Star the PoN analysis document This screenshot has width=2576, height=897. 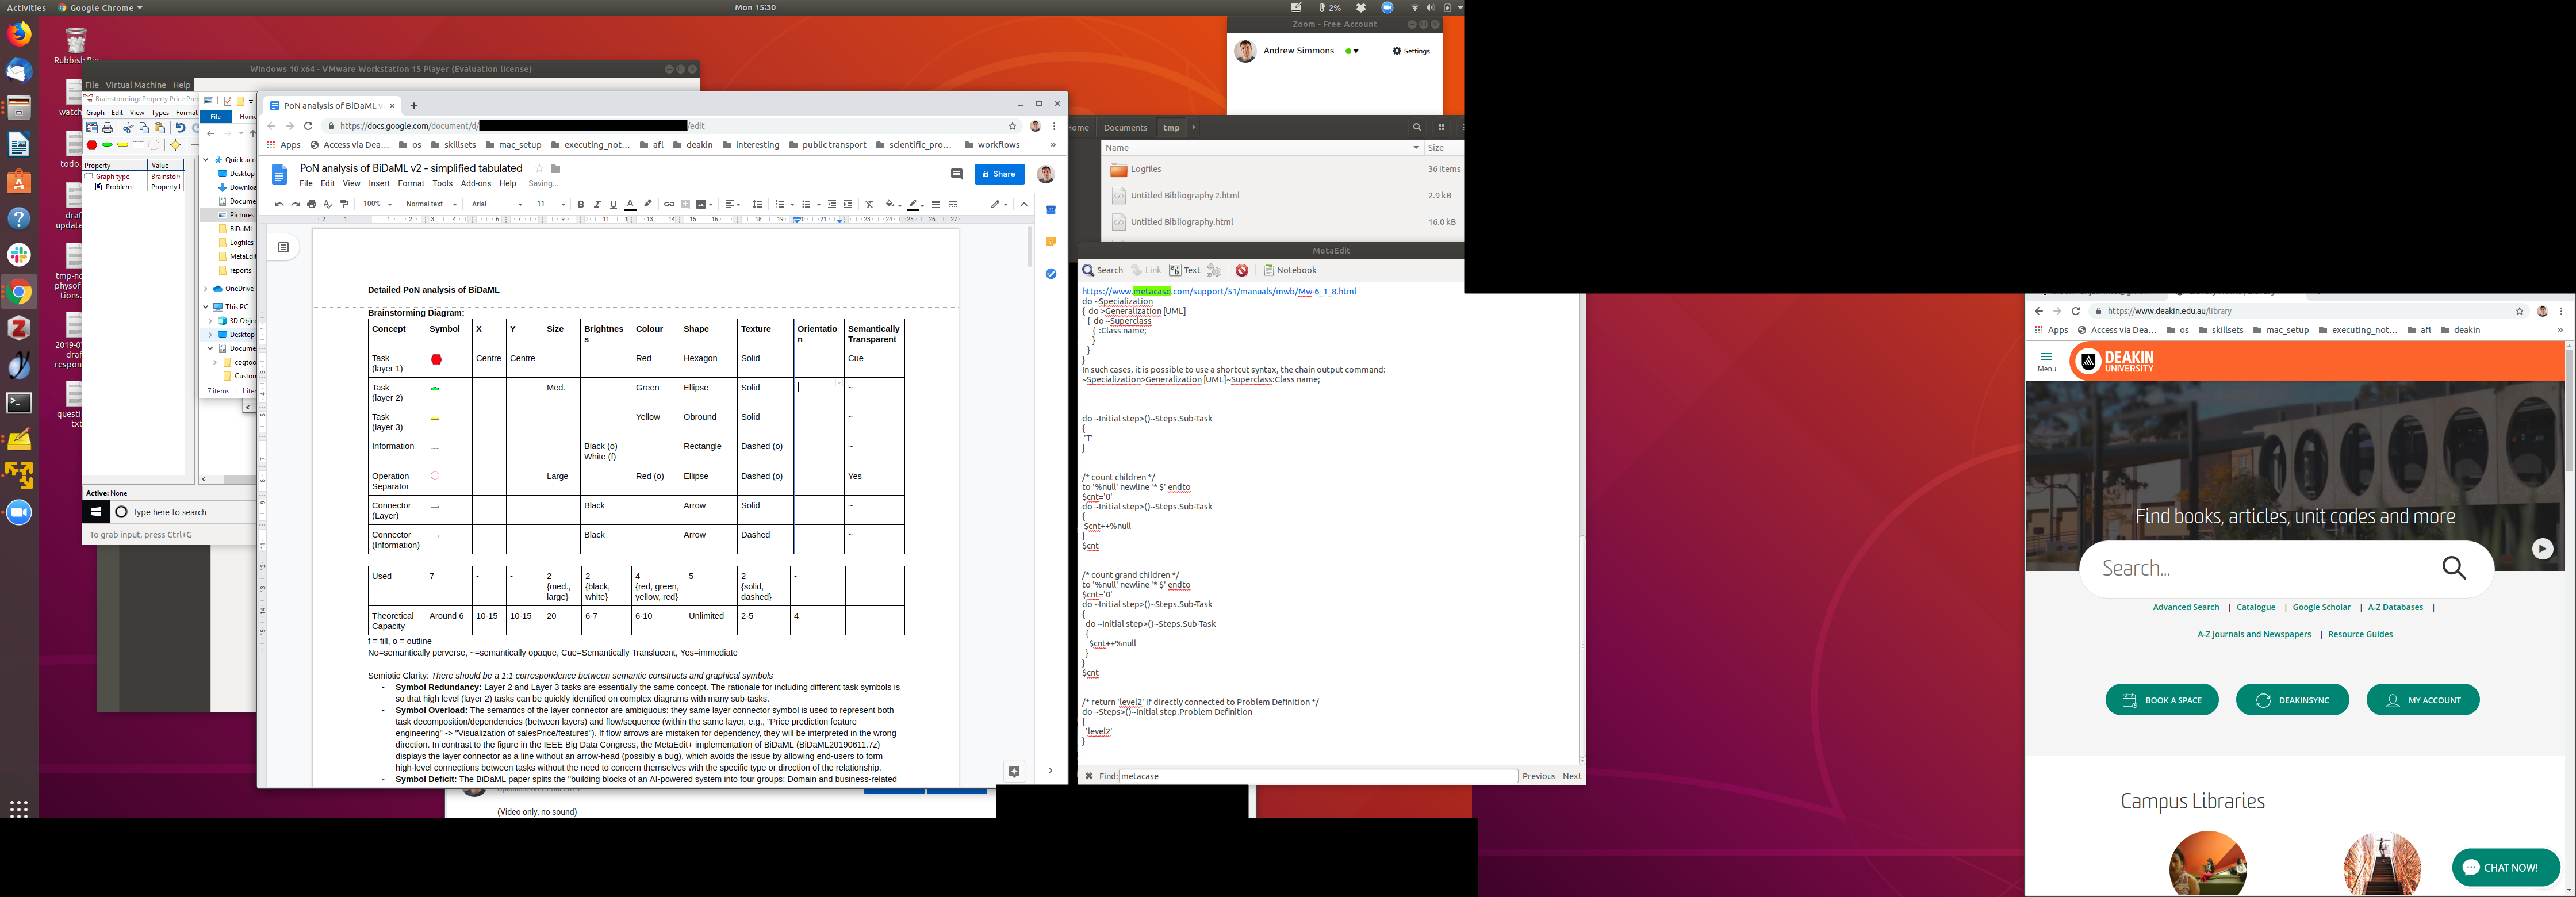539,168
